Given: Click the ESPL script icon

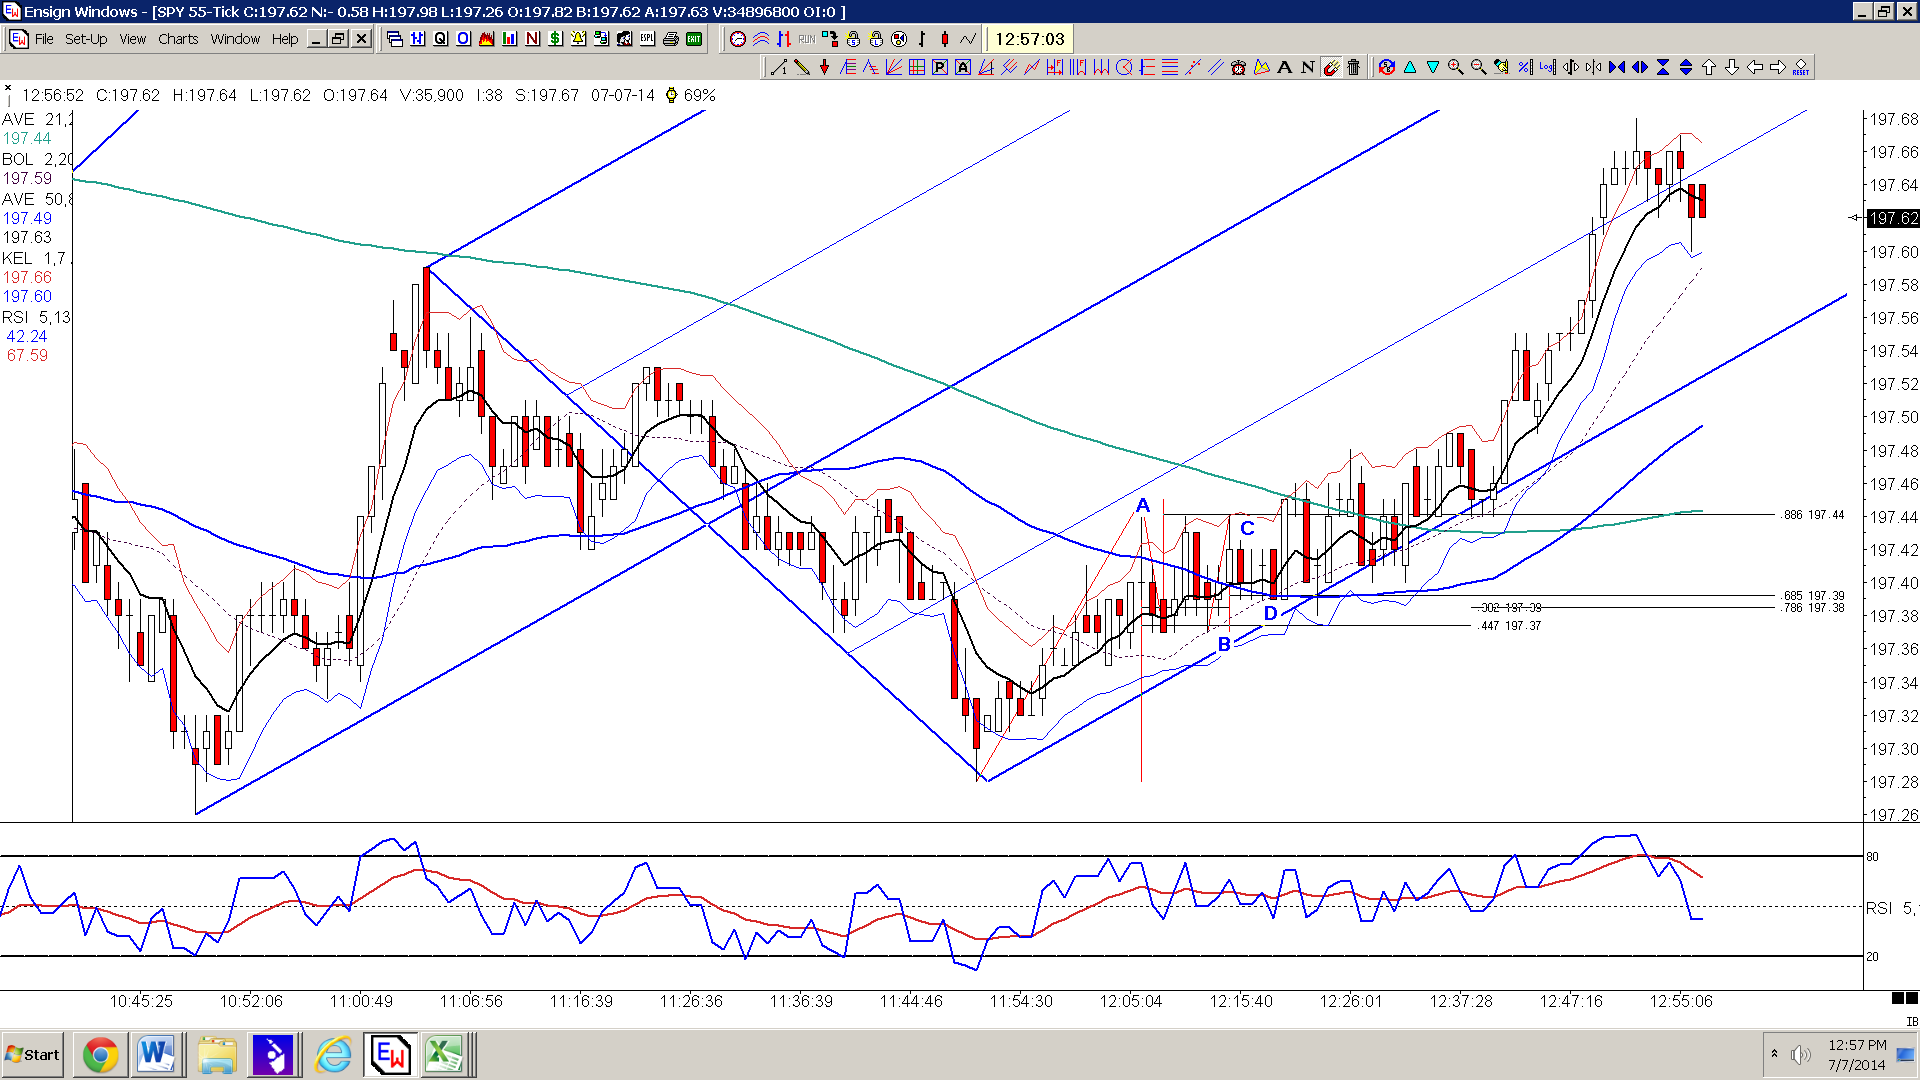Looking at the screenshot, I should [x=647, y=39].
